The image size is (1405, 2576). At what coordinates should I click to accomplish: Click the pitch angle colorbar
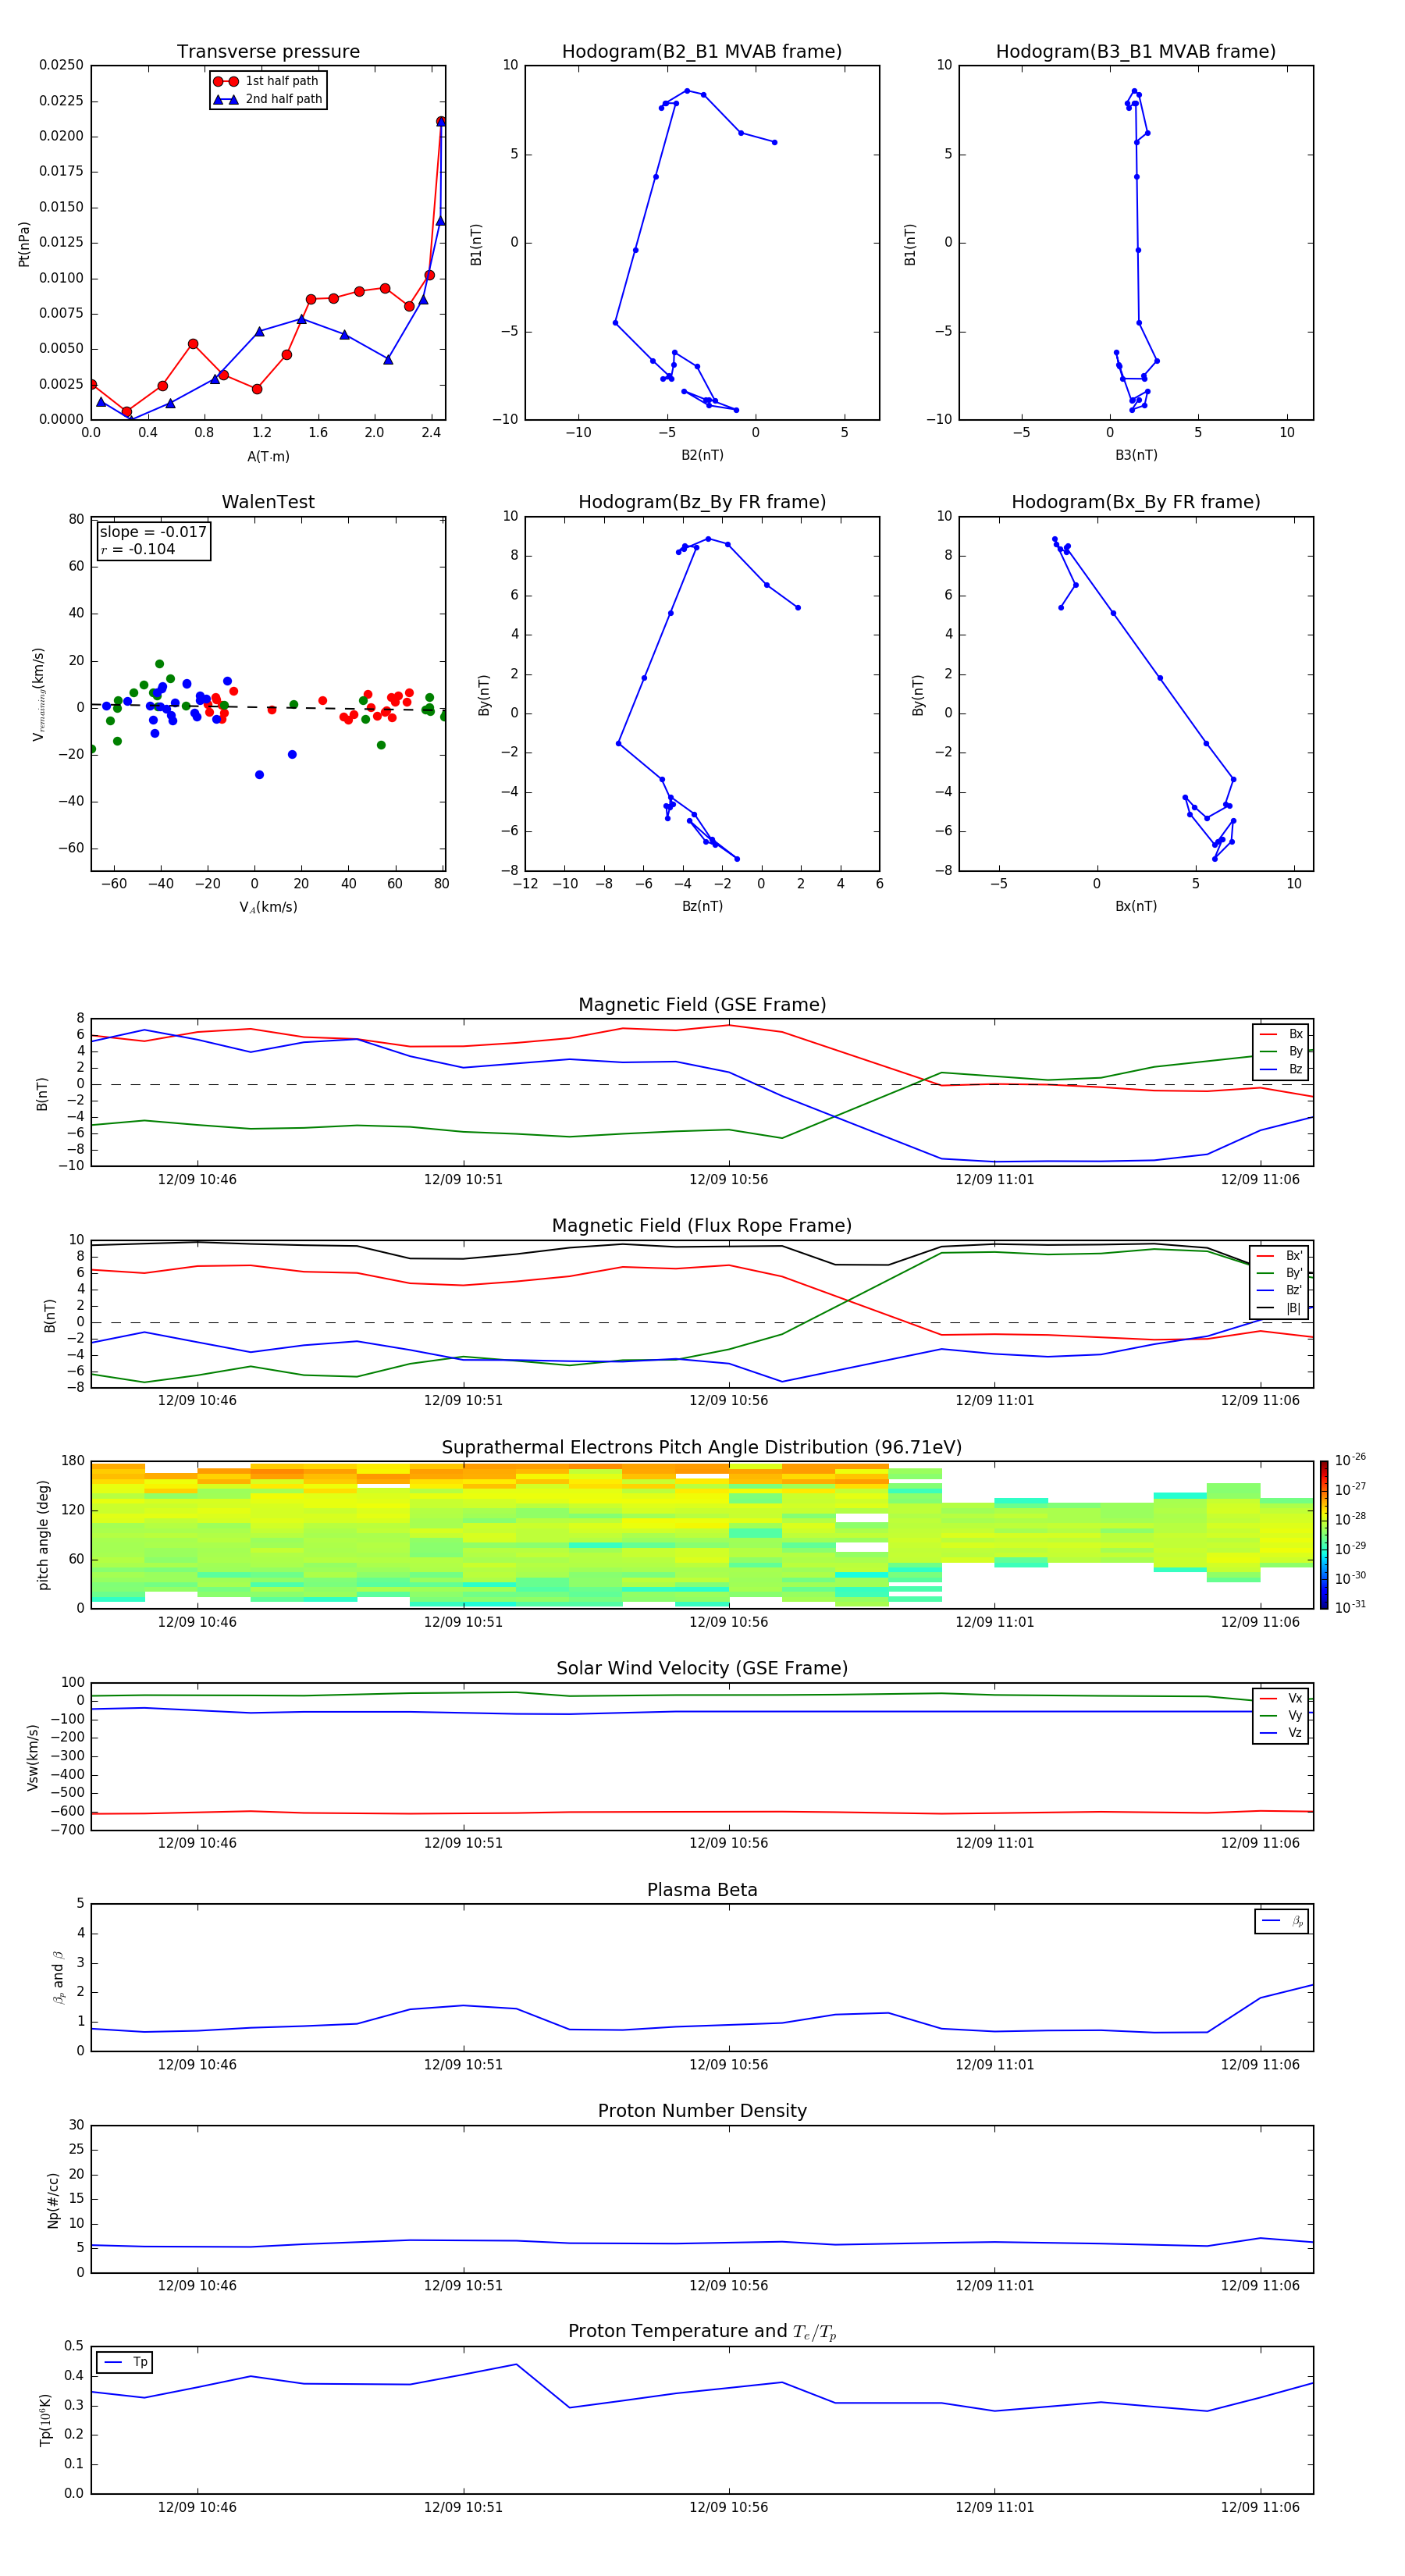(1324, 1535)
